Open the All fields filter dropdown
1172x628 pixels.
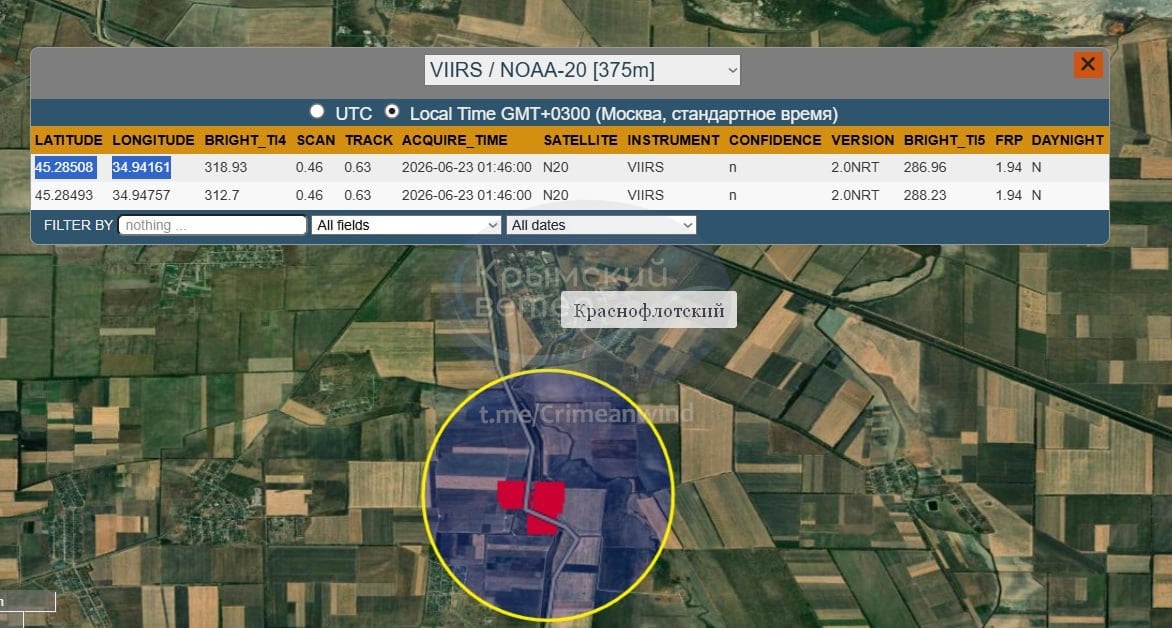pos(407,225)
